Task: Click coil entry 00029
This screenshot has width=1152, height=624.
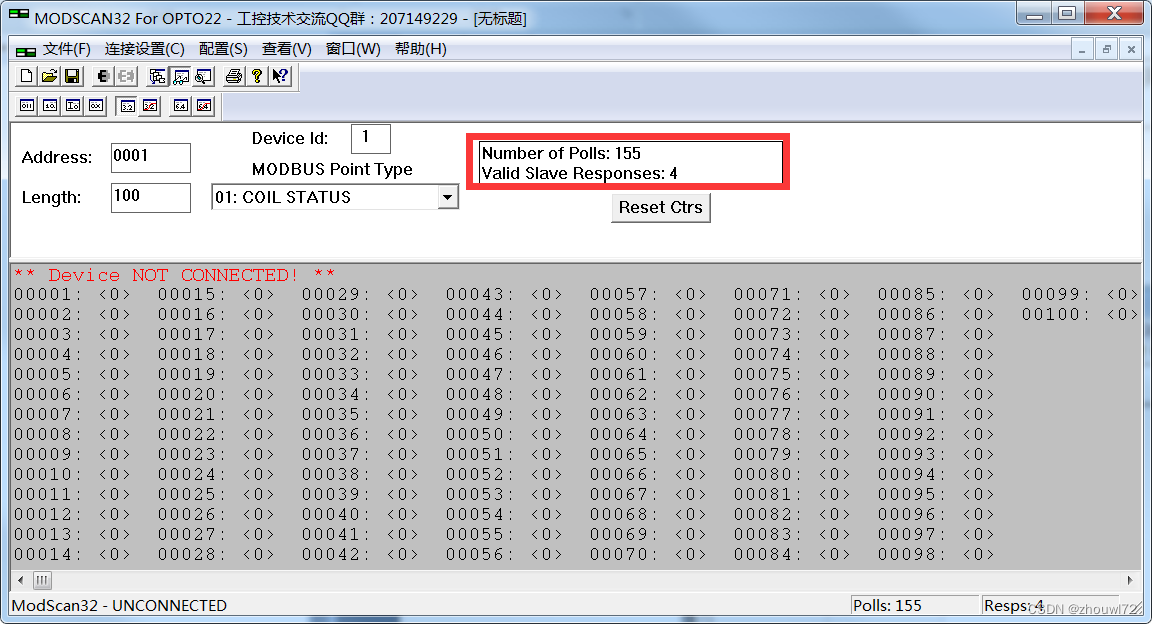Action: coord(360,295)
